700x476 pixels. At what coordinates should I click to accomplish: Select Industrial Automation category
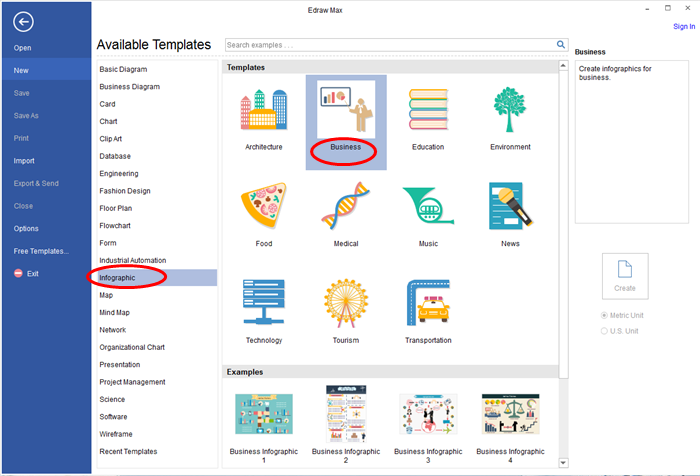133,260
